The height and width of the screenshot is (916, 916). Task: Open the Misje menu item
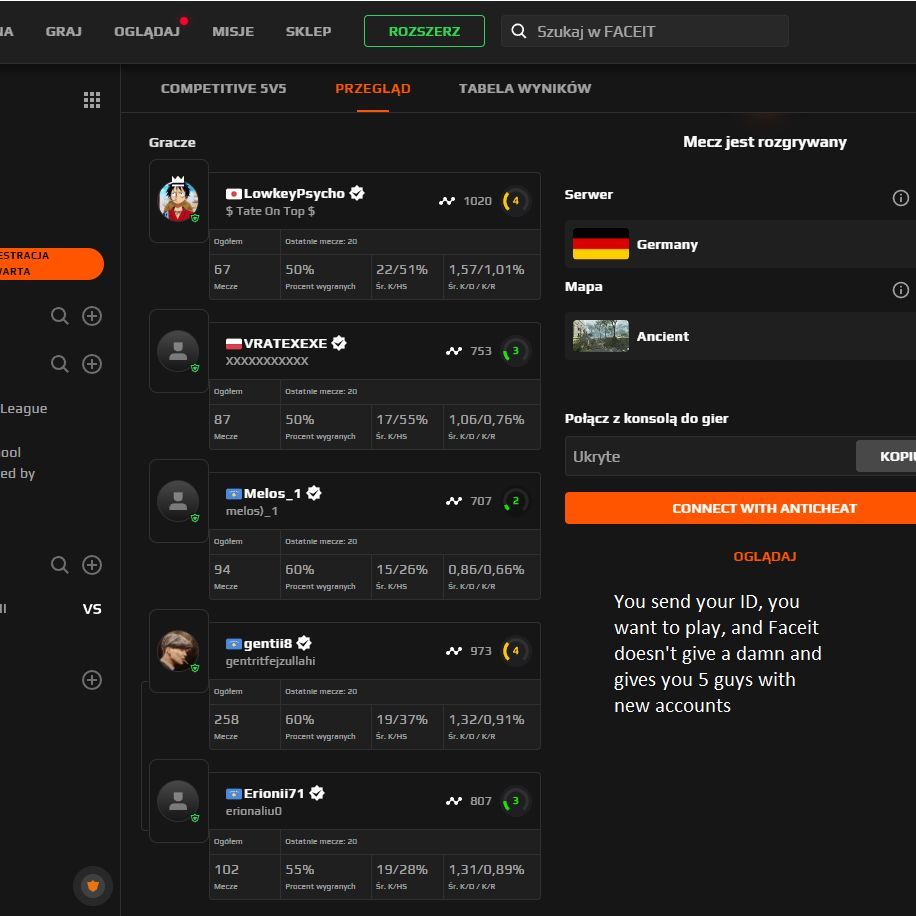[x=233, y=31]
